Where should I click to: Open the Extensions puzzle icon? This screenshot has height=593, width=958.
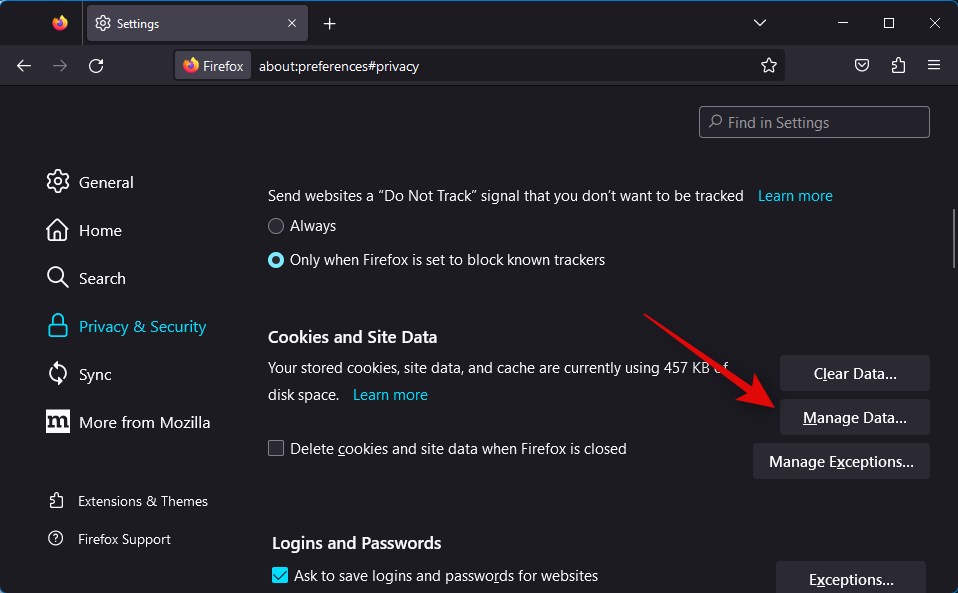click(x=898, y=66)
